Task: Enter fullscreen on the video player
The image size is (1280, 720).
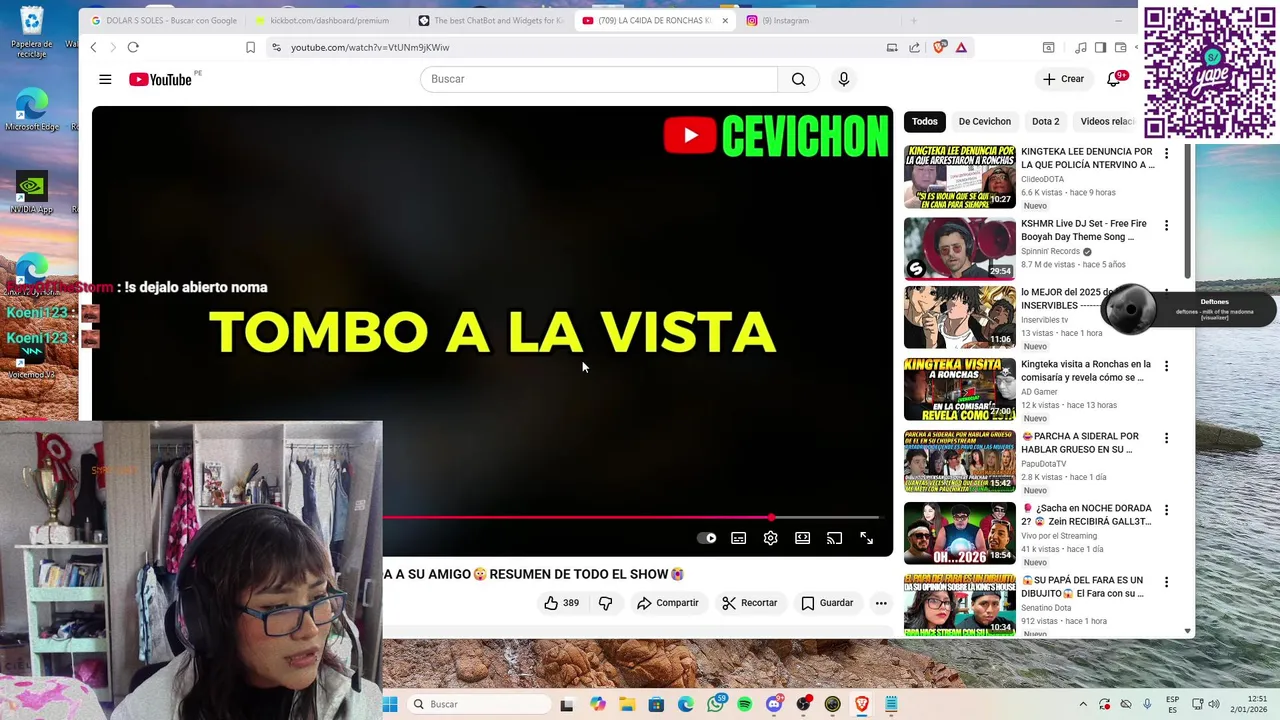Action: pos(866,538)
